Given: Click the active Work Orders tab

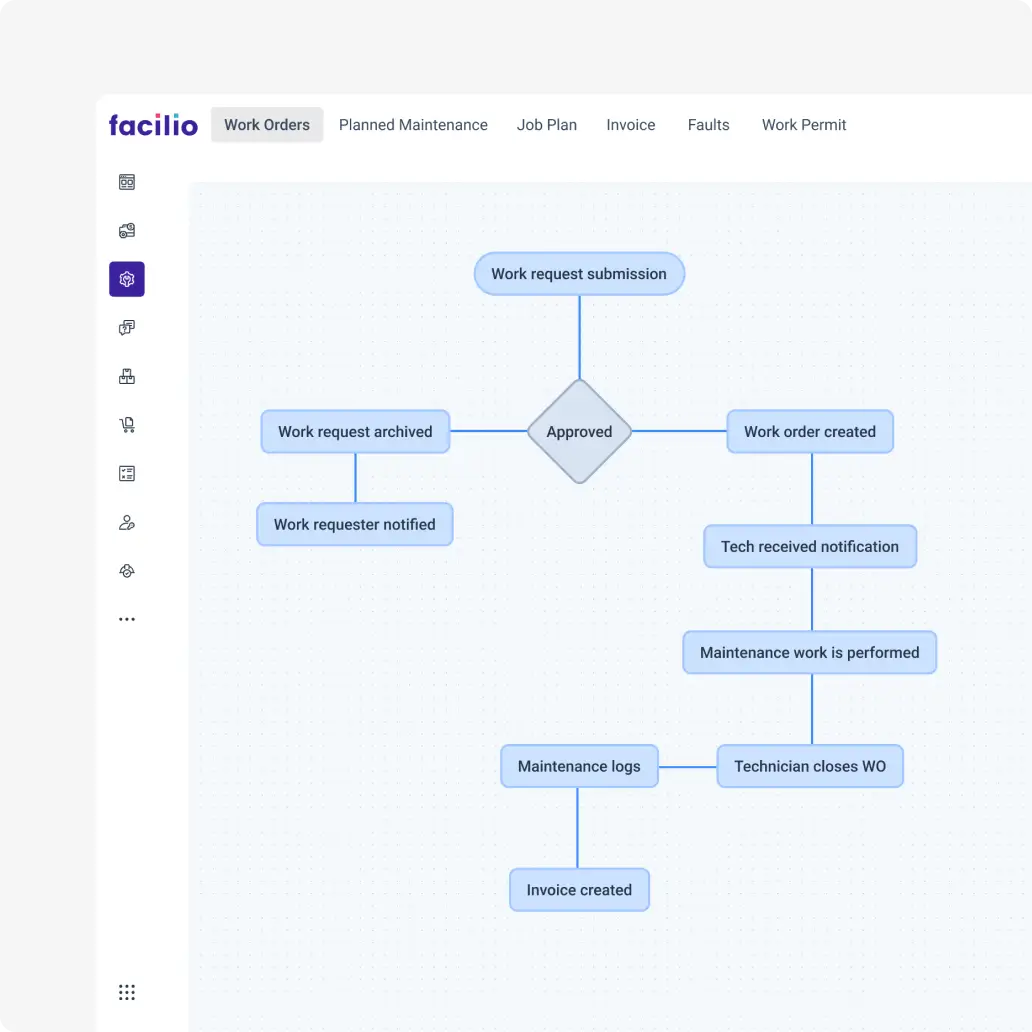Looking at the screenshot, I should (x=266, y=124).
